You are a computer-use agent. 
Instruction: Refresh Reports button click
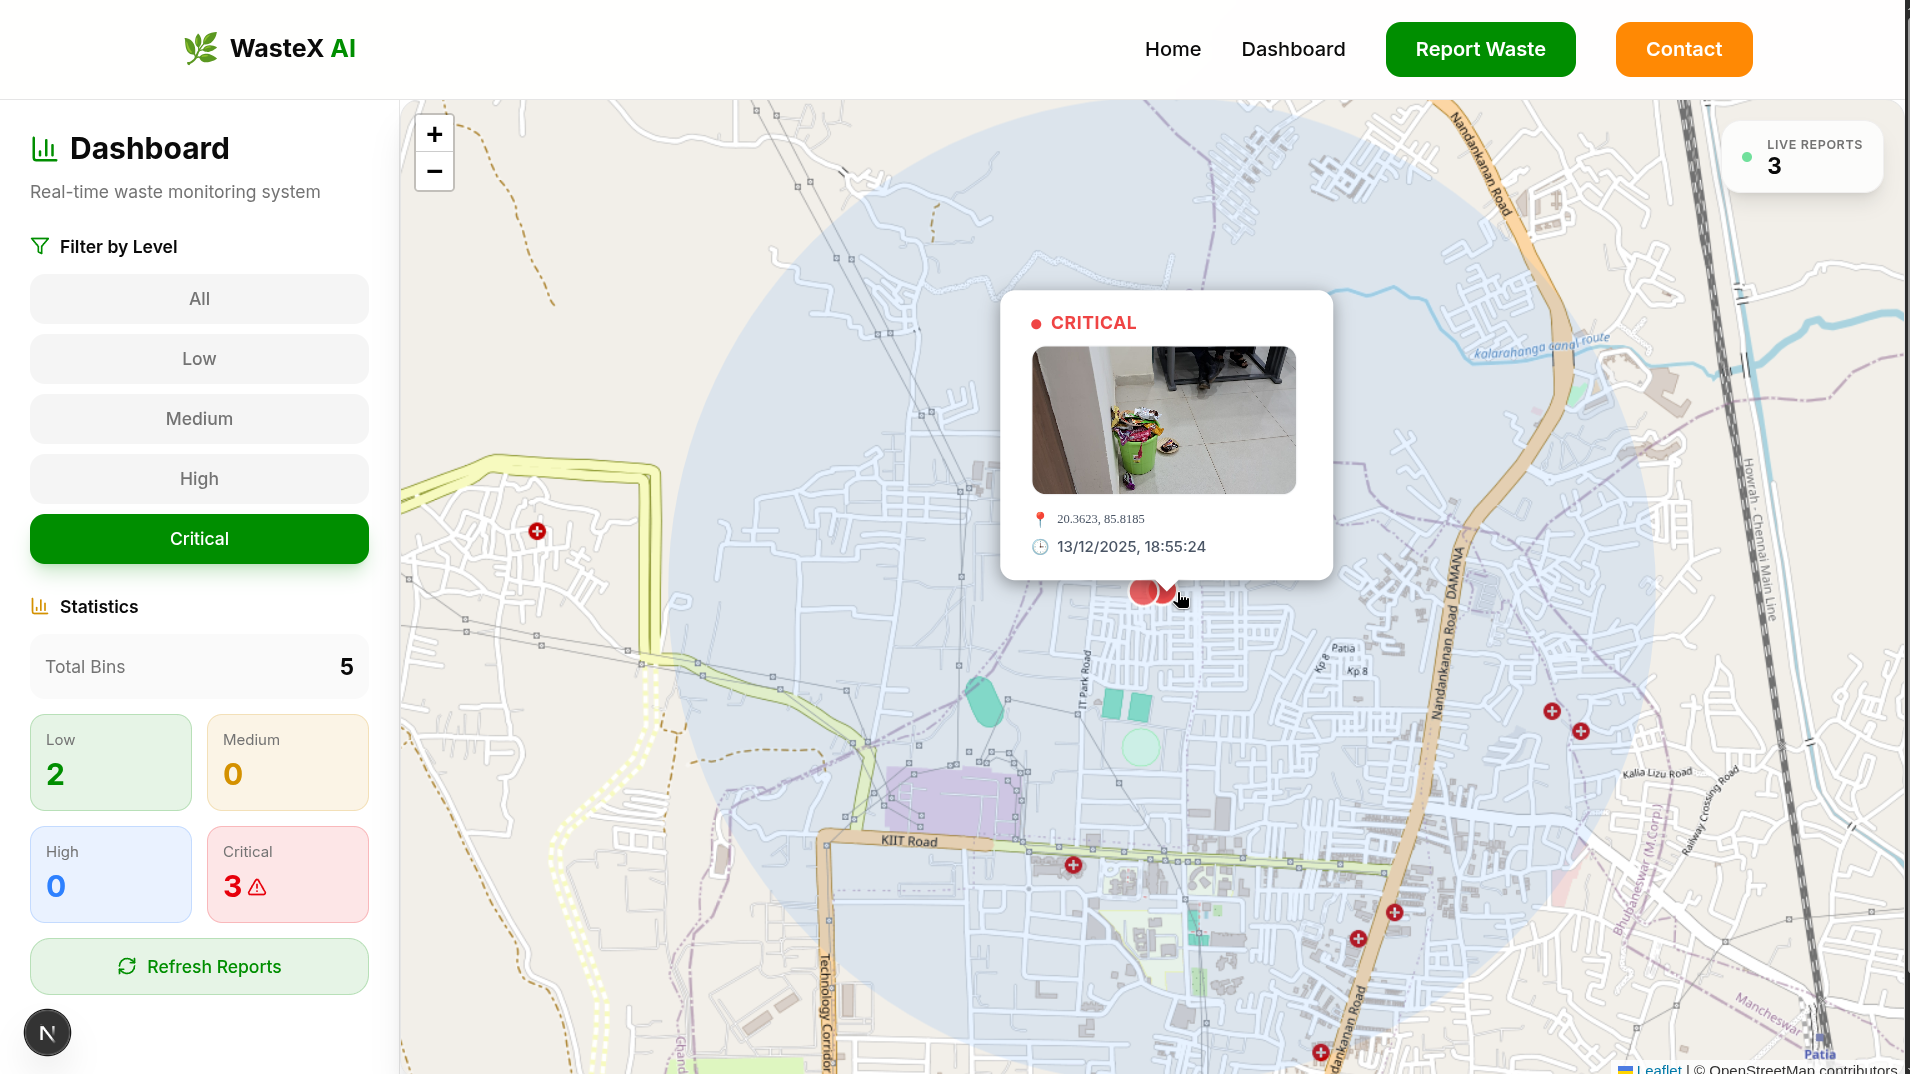click(x=199, y=966)
